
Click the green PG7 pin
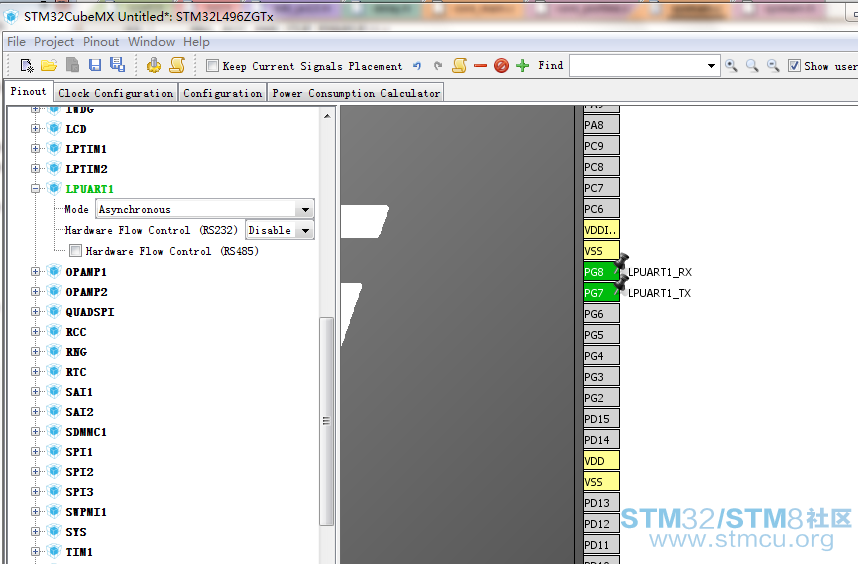(x=601, y=293)
